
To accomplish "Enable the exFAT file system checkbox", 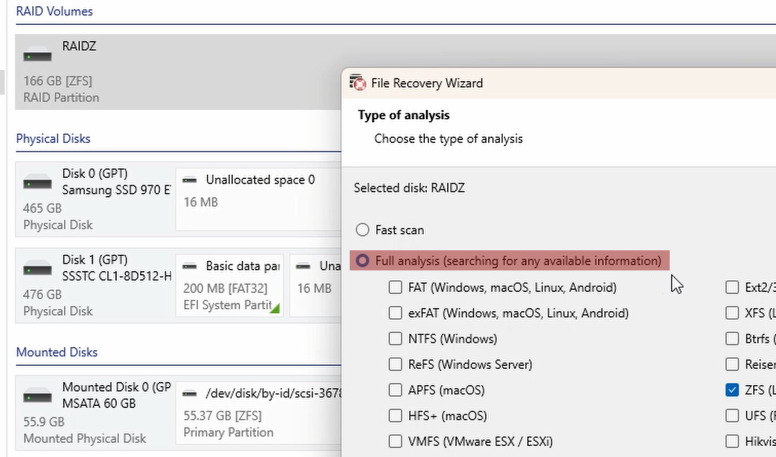I will [395, 313].
